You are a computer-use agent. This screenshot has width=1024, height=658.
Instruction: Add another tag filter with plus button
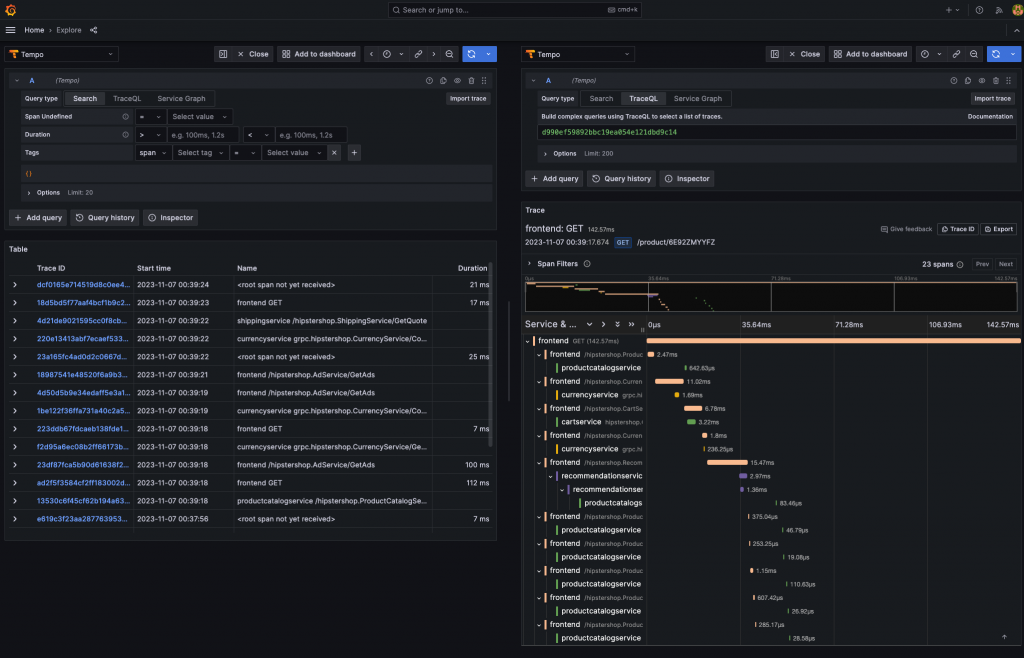pyautogui.click(x=354, y=153)
